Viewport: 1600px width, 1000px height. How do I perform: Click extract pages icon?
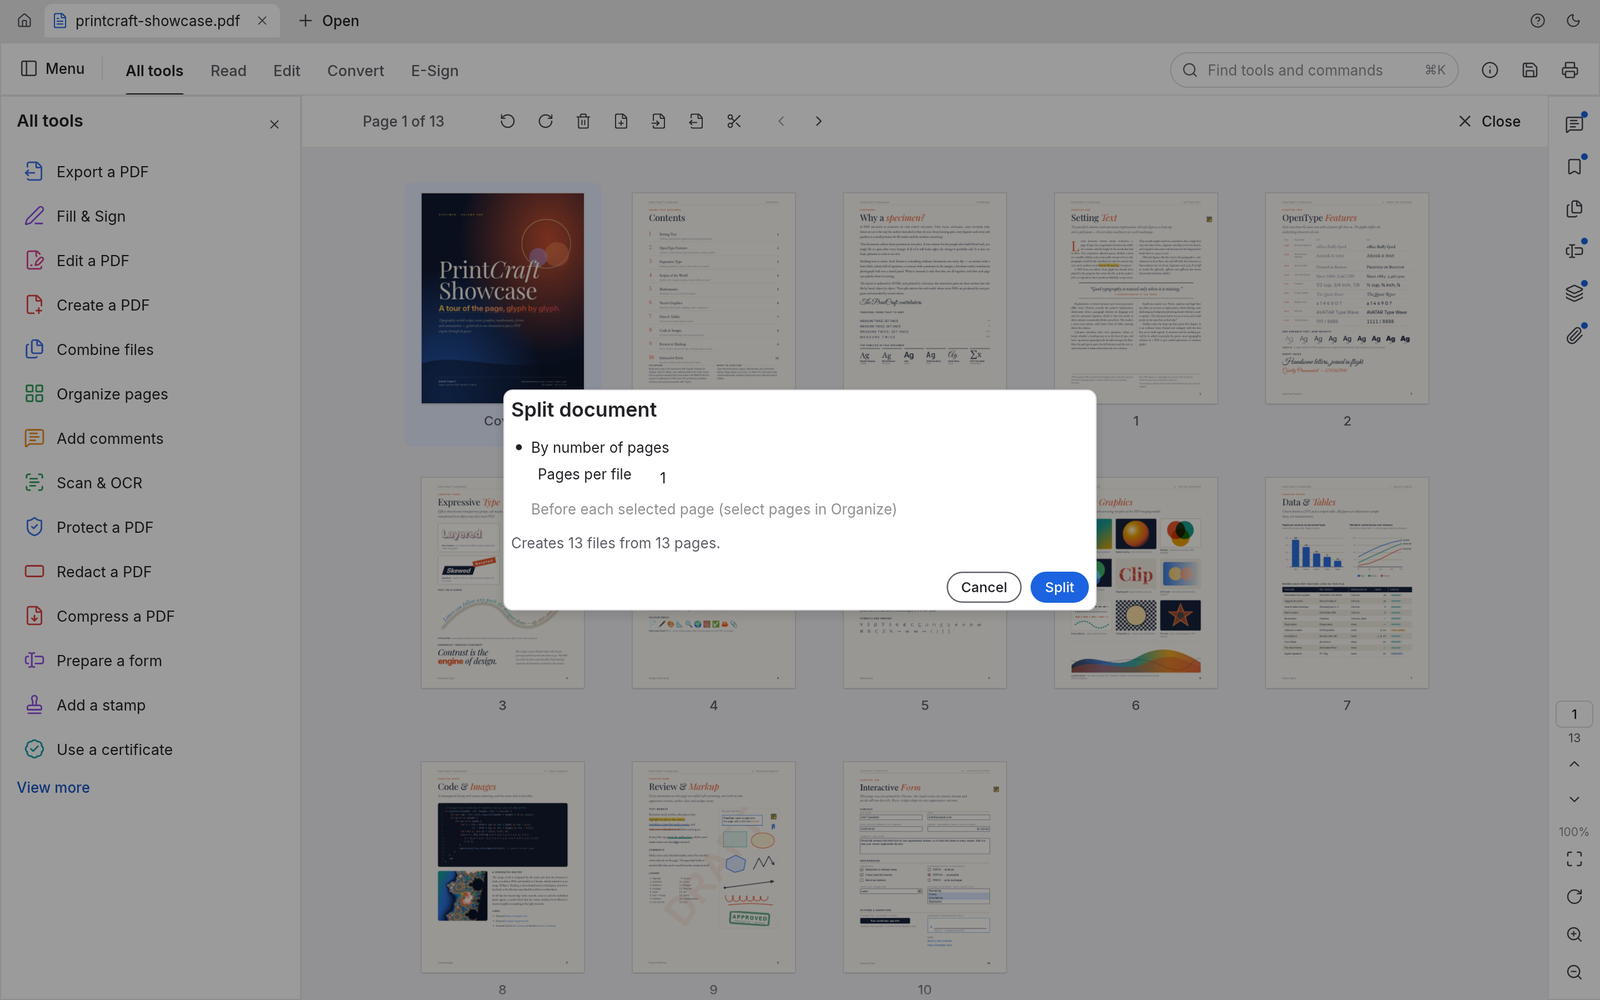(696, 121)
